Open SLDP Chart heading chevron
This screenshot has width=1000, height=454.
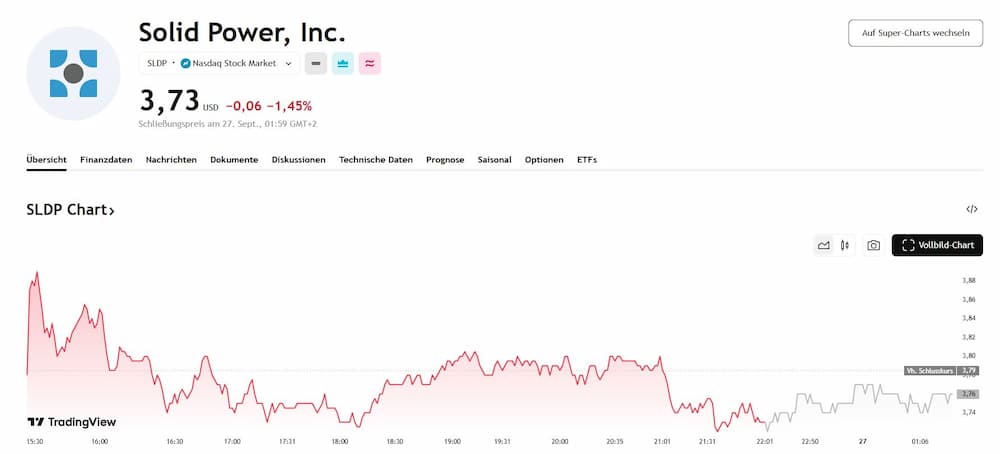[x=112, y=211]
